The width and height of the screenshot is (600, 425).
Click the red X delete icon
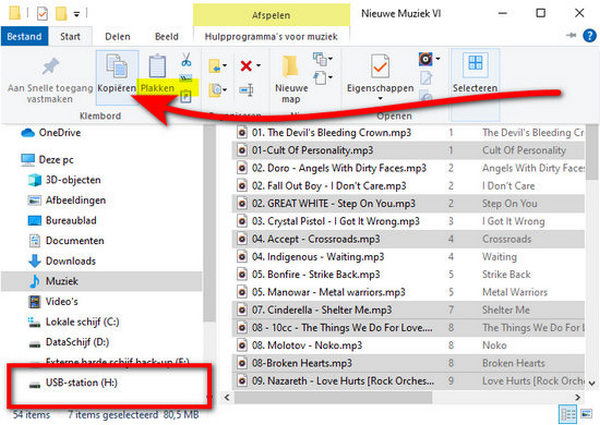tap(246, 66)
